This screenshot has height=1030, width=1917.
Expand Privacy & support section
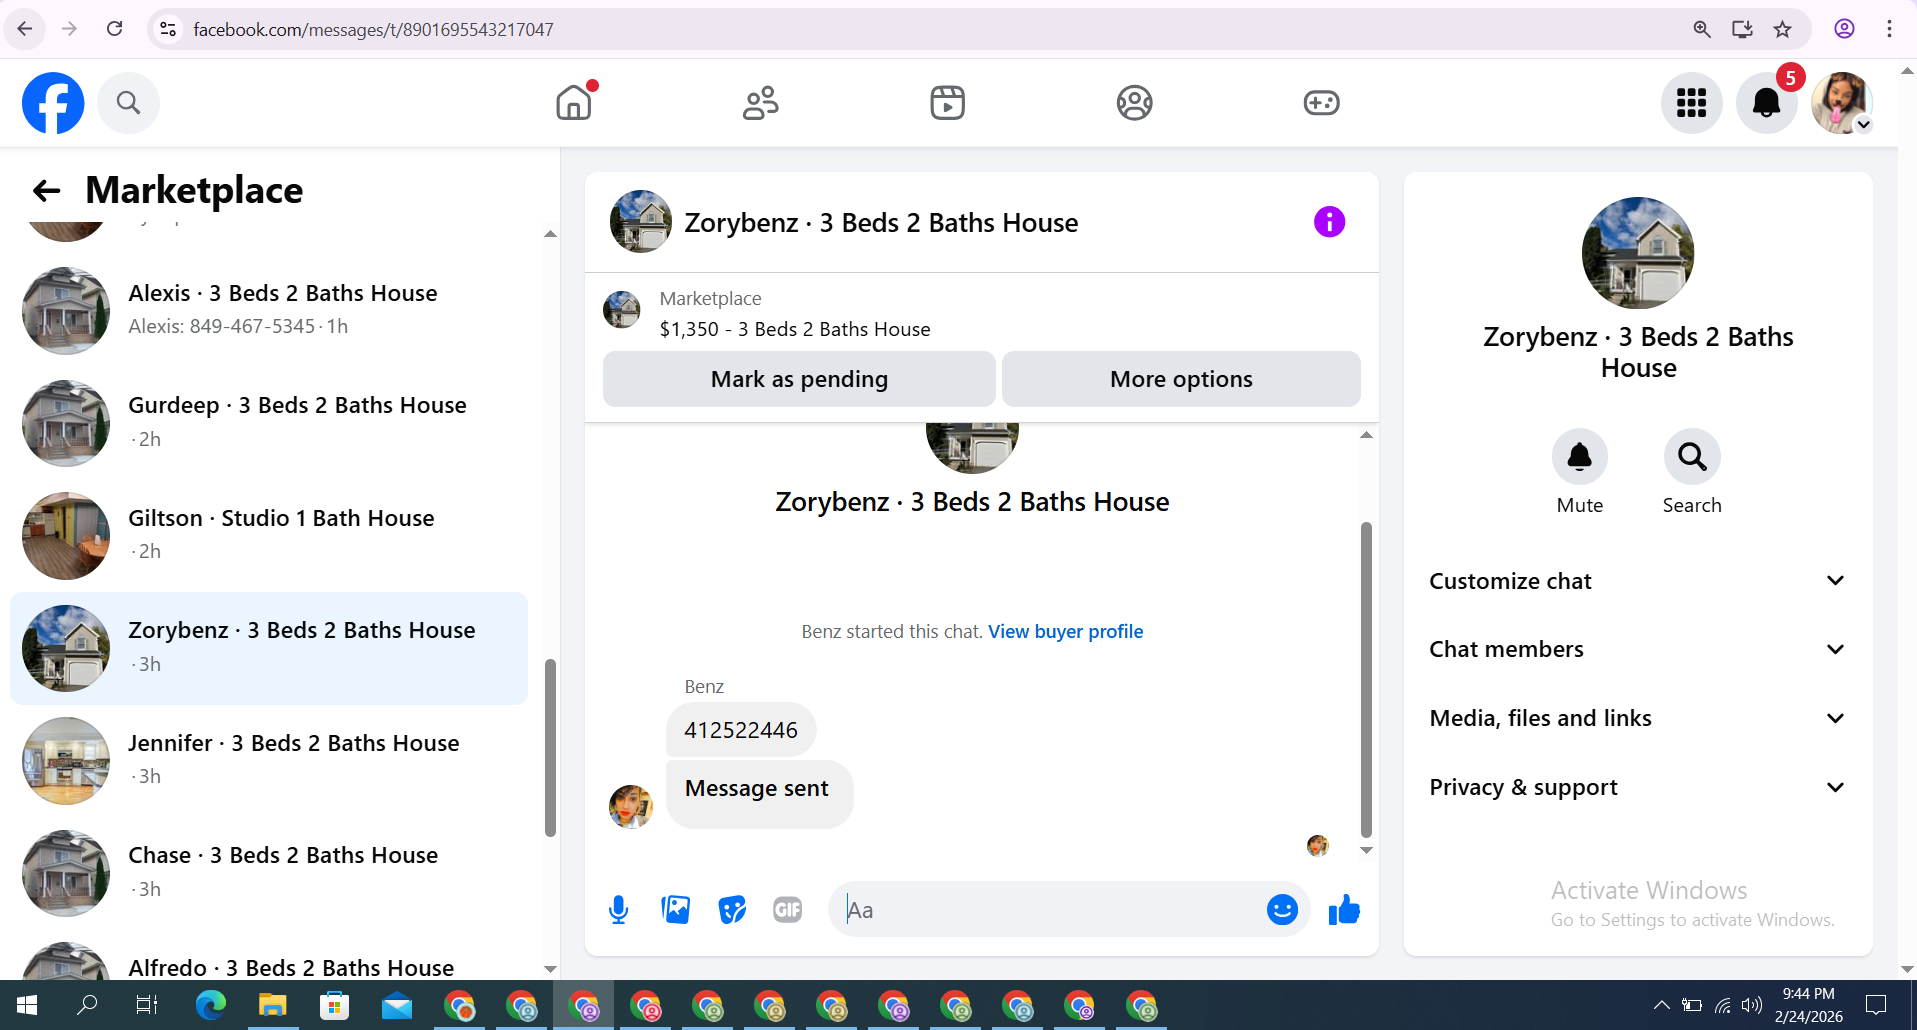pyautogui.click(x=1638, y=788)
